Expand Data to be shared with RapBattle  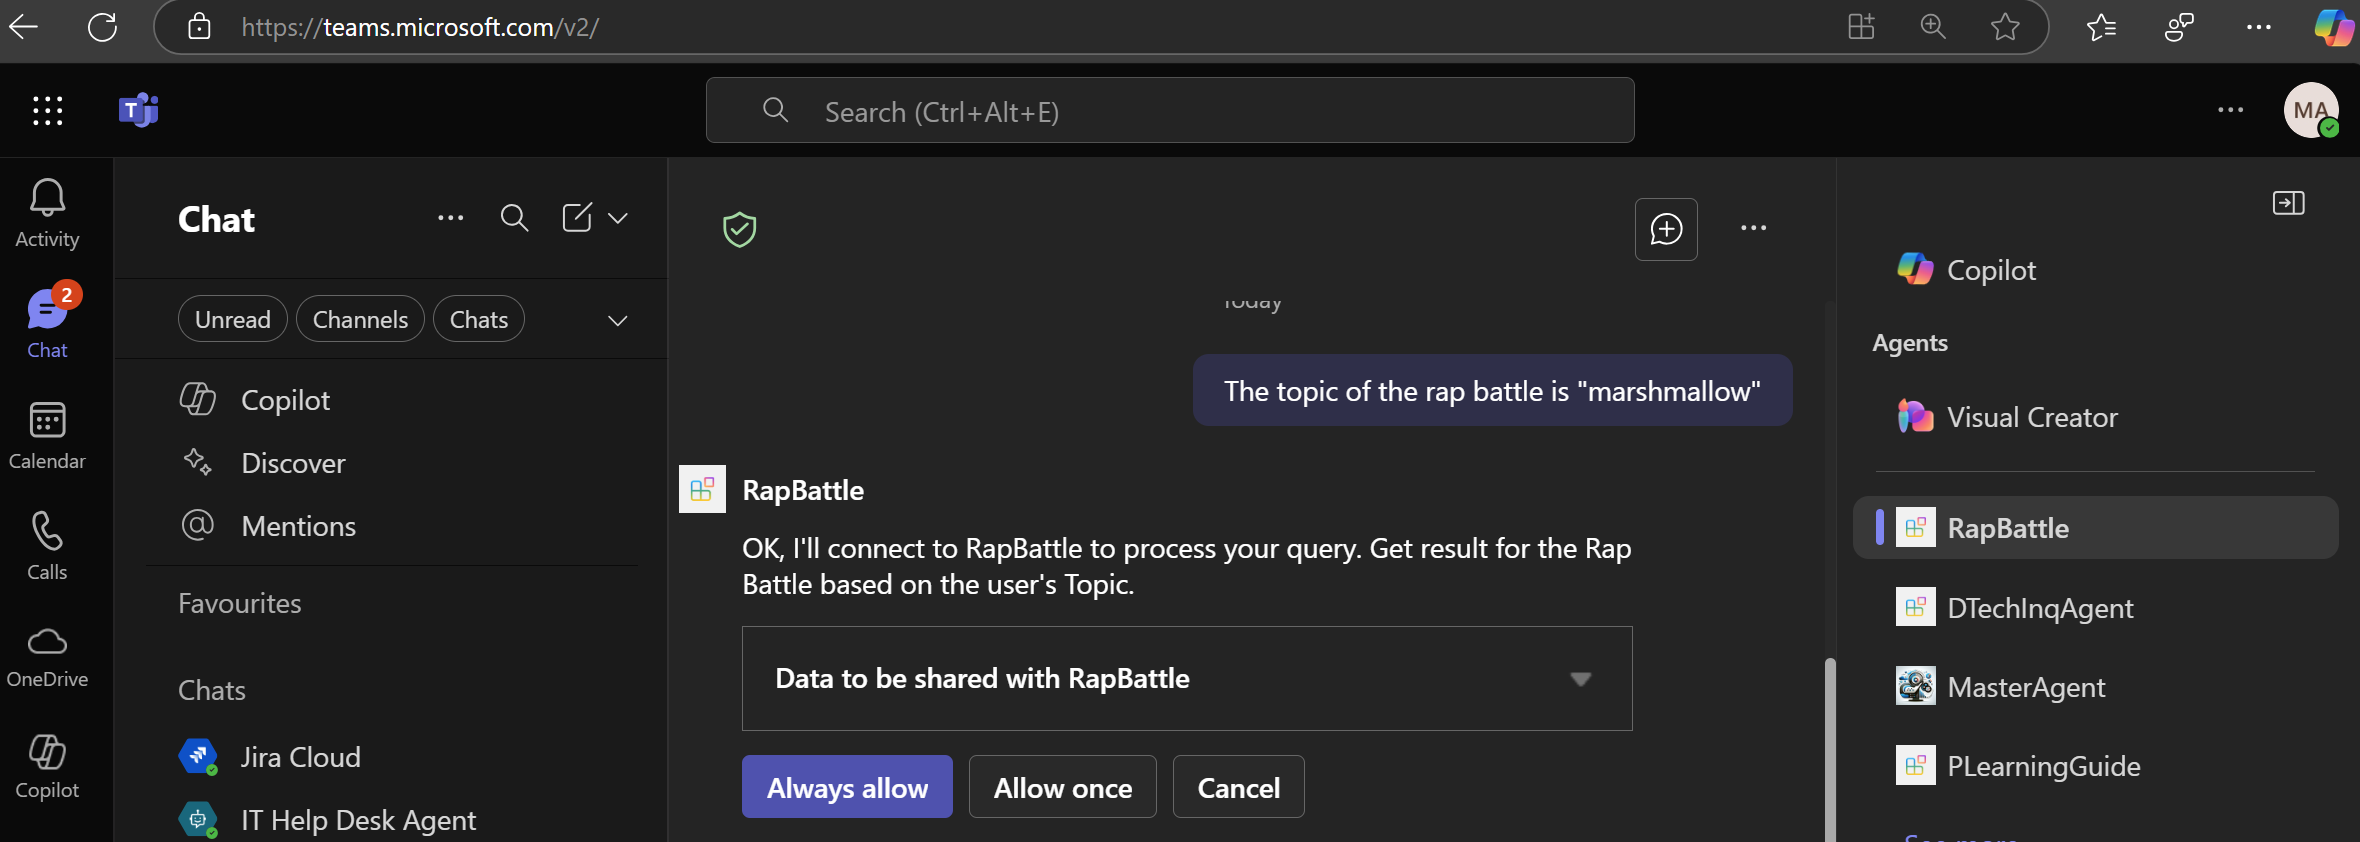click(1187, 678)
